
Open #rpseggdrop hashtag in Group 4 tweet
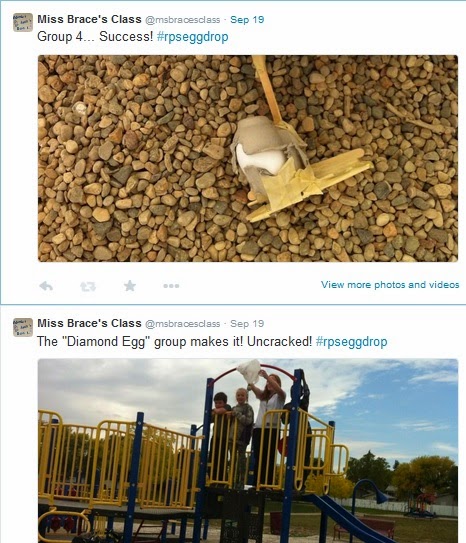[x=192, y=37]
